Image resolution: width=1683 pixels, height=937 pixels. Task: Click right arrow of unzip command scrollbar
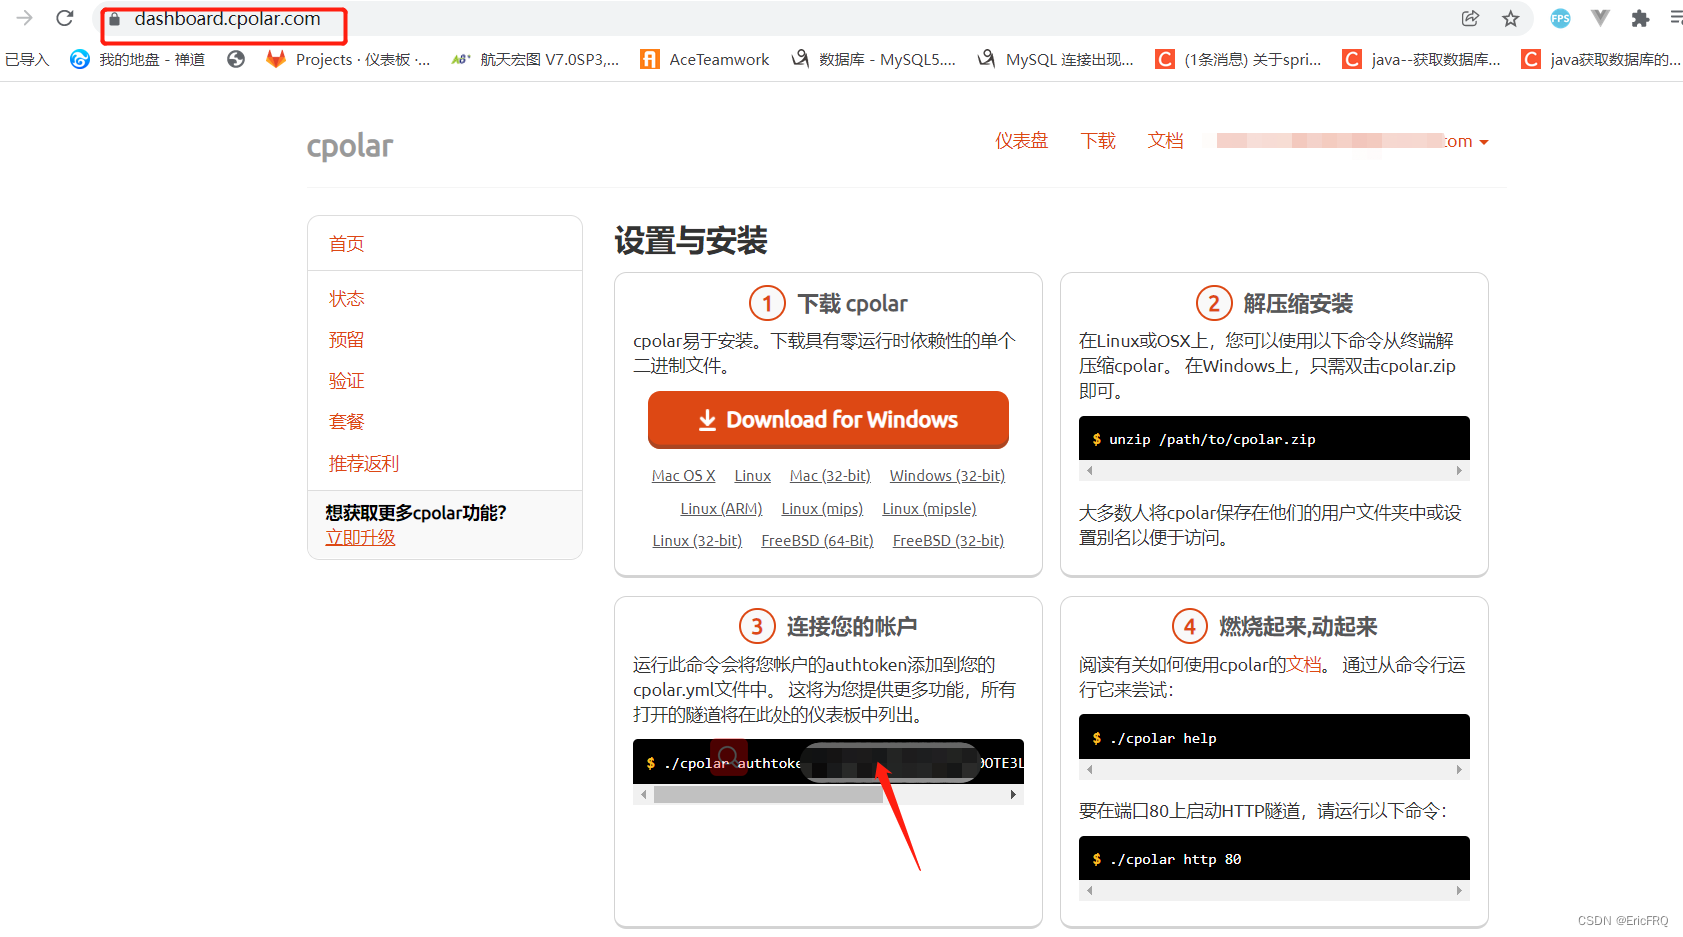click(1459, 471)
